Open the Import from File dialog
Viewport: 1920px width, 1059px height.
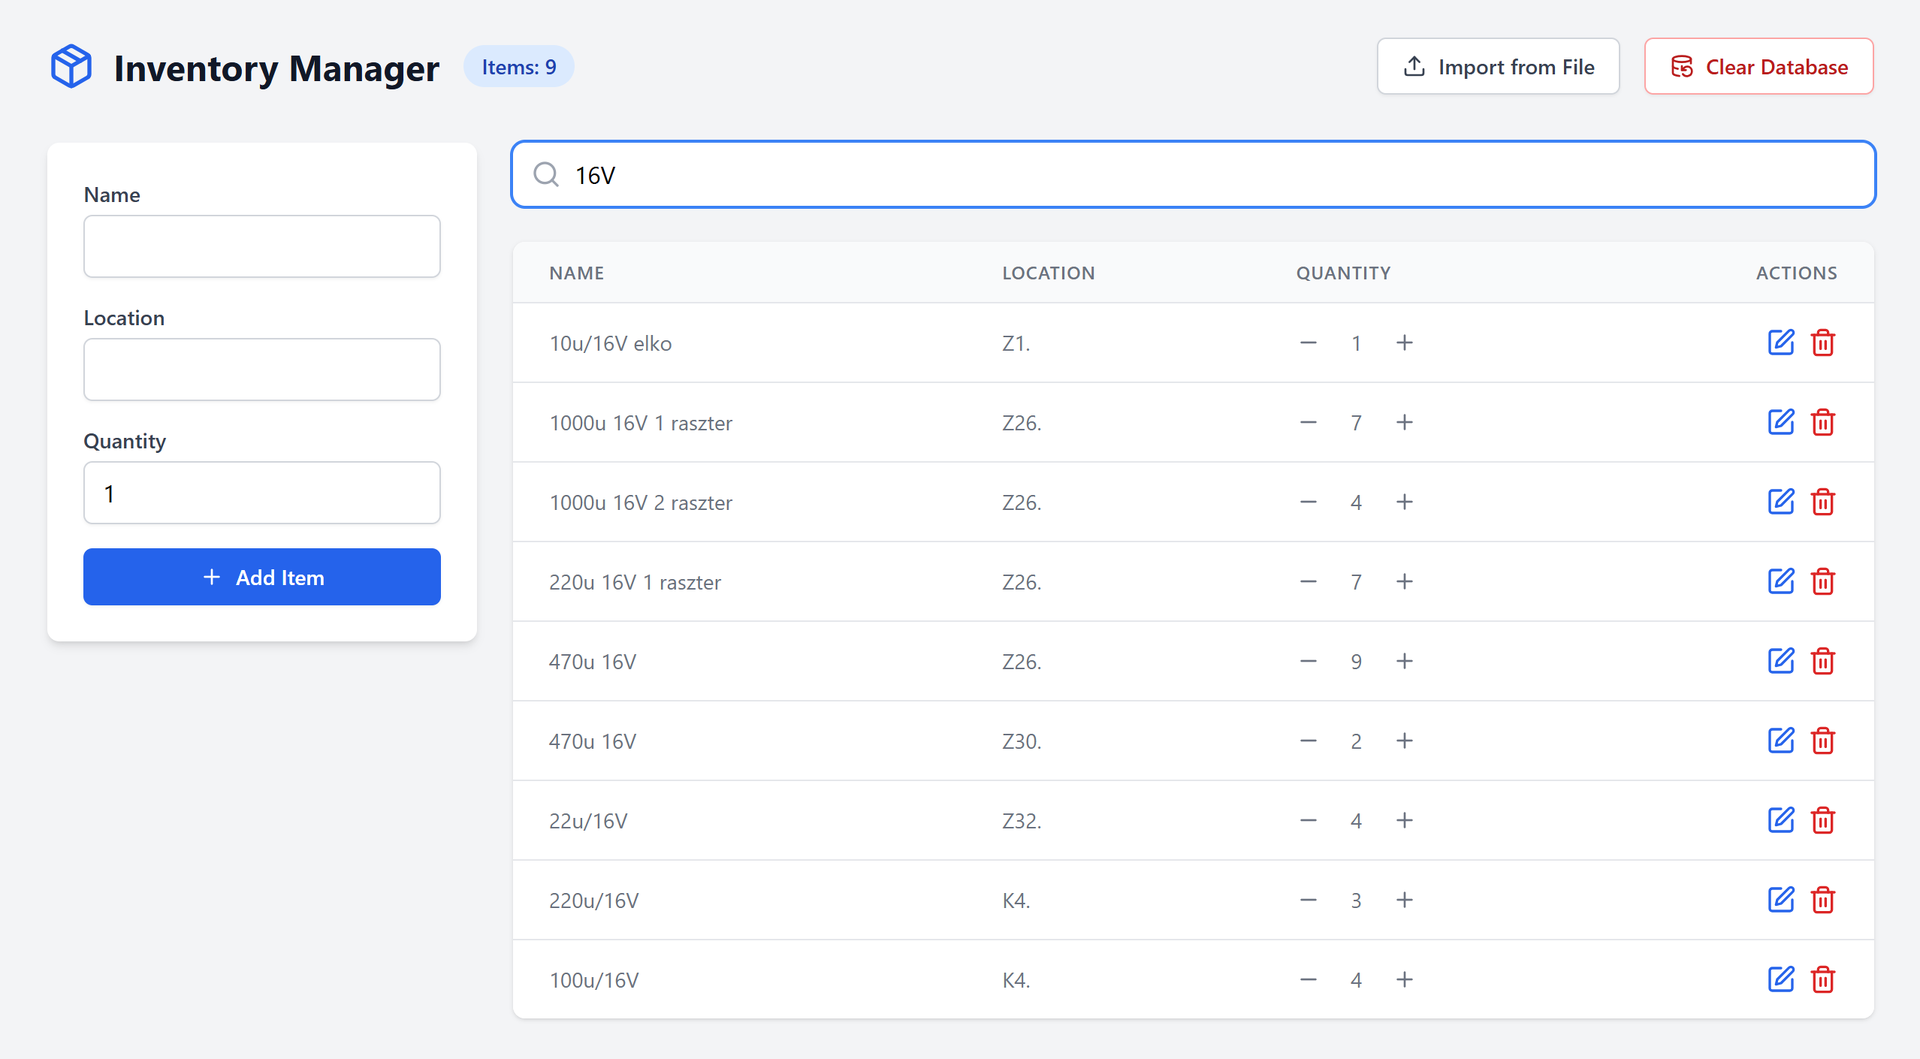(1498, 67)
